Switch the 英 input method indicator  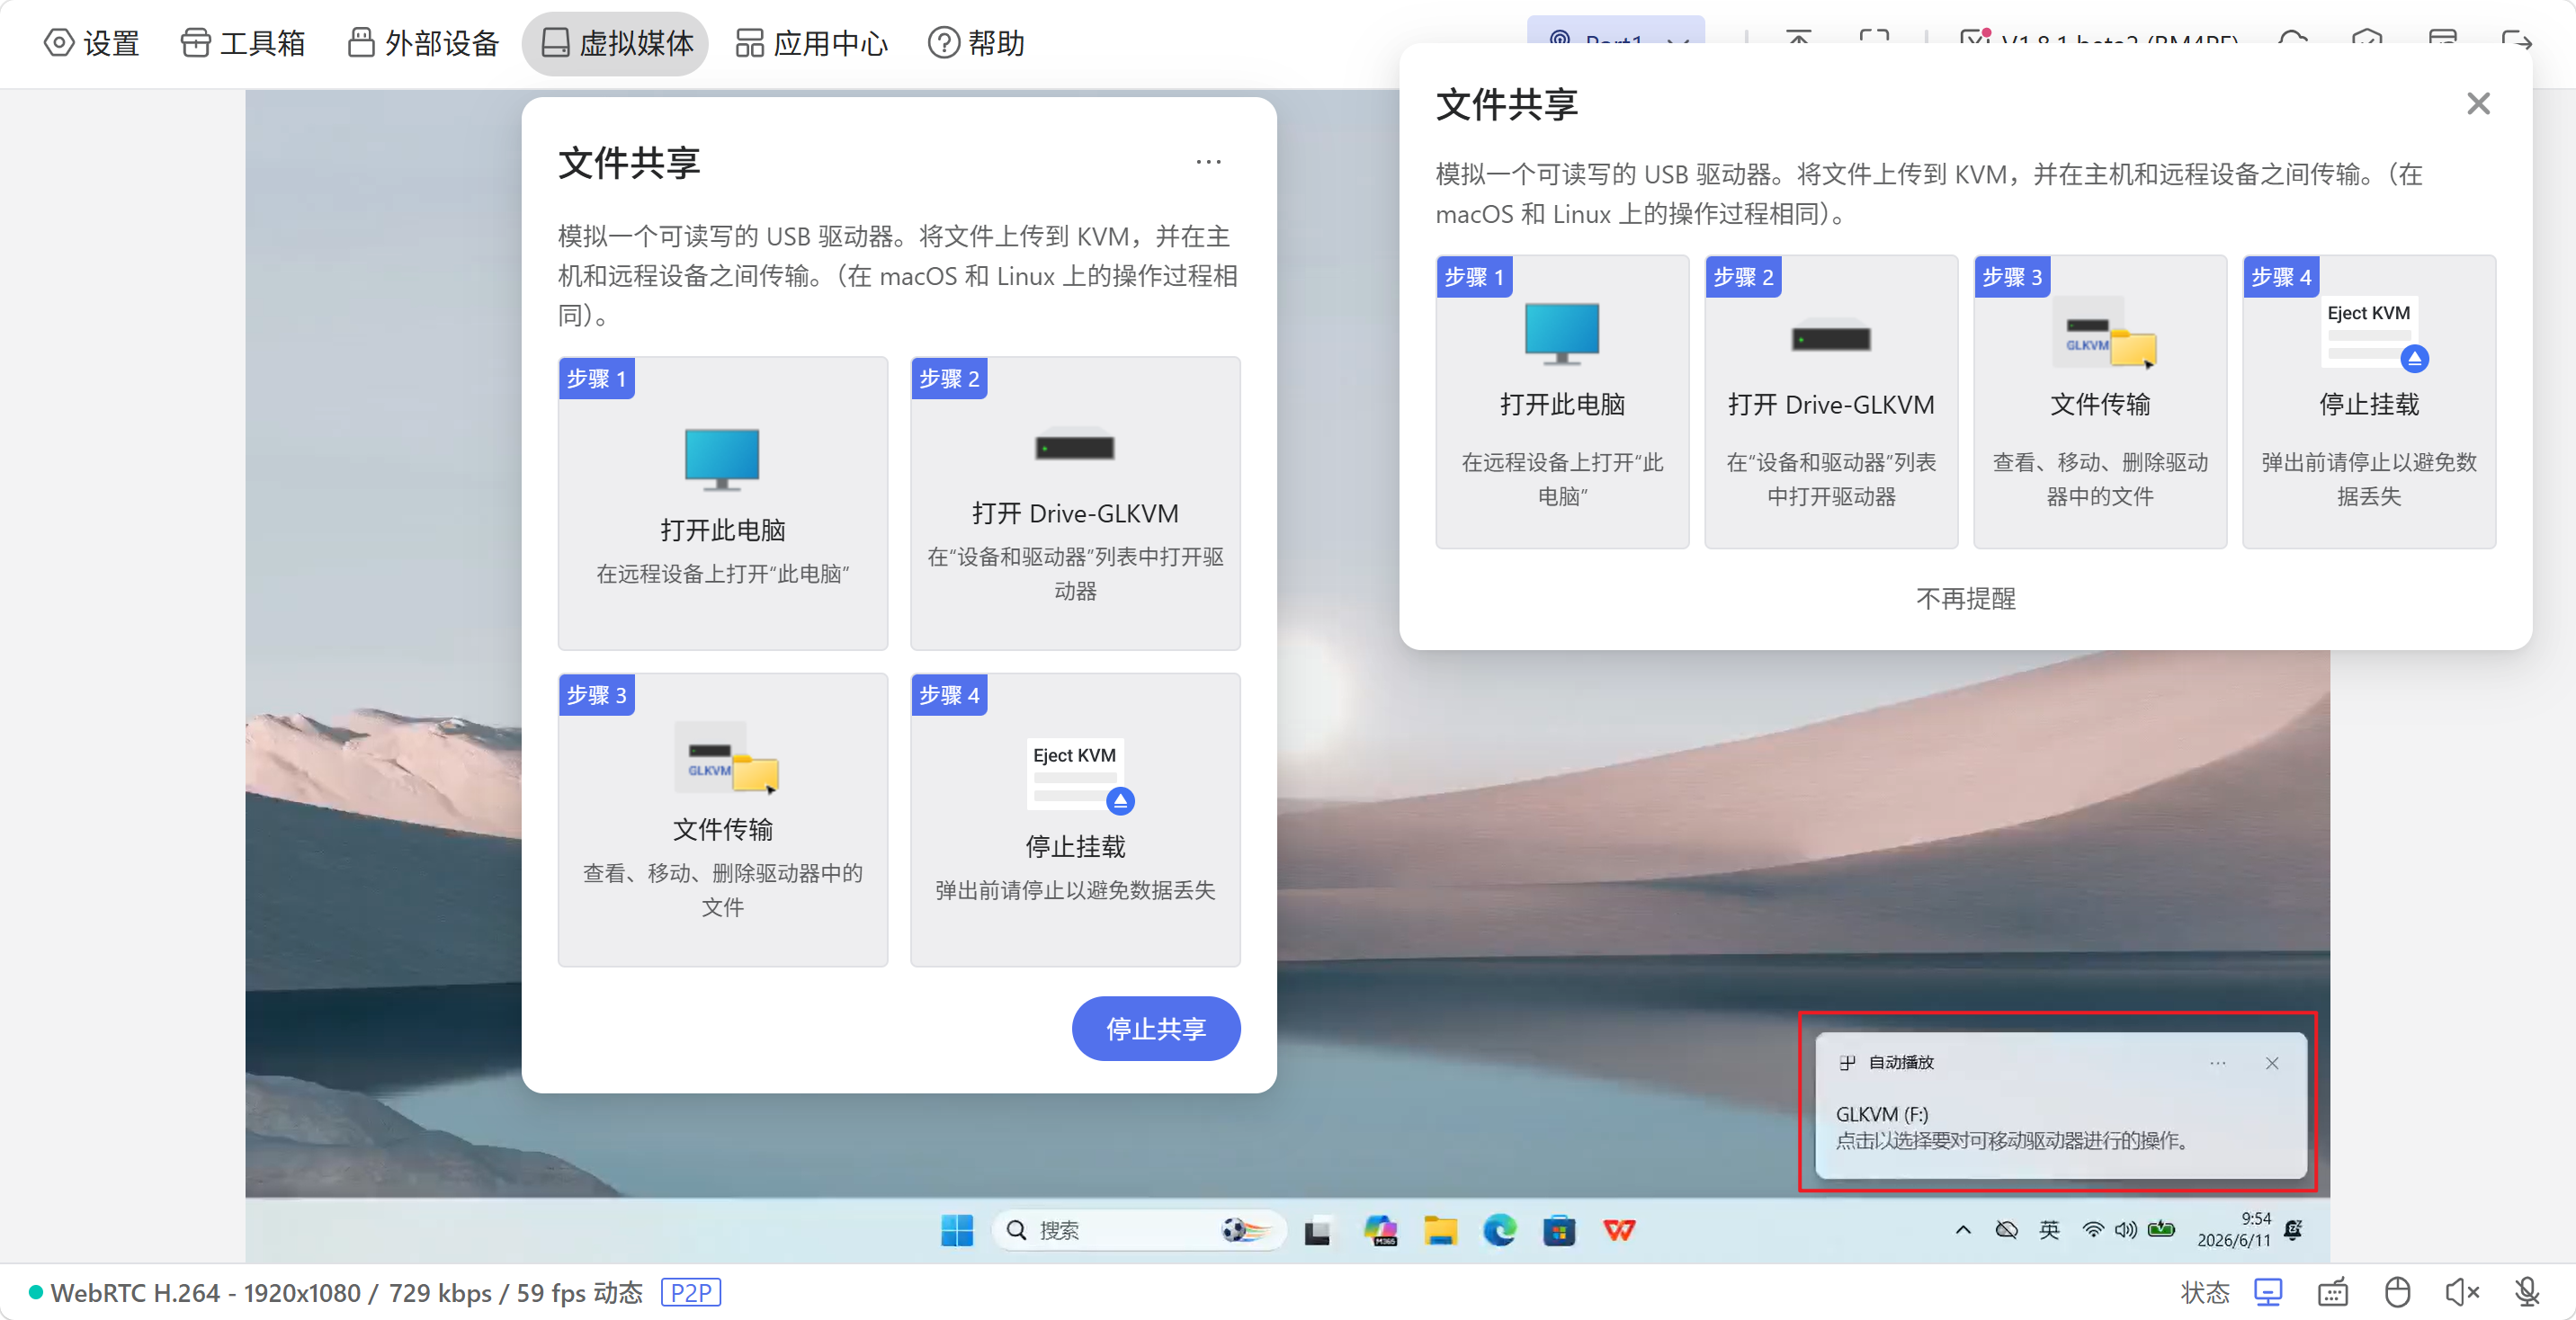(x=2049, y=1230)
